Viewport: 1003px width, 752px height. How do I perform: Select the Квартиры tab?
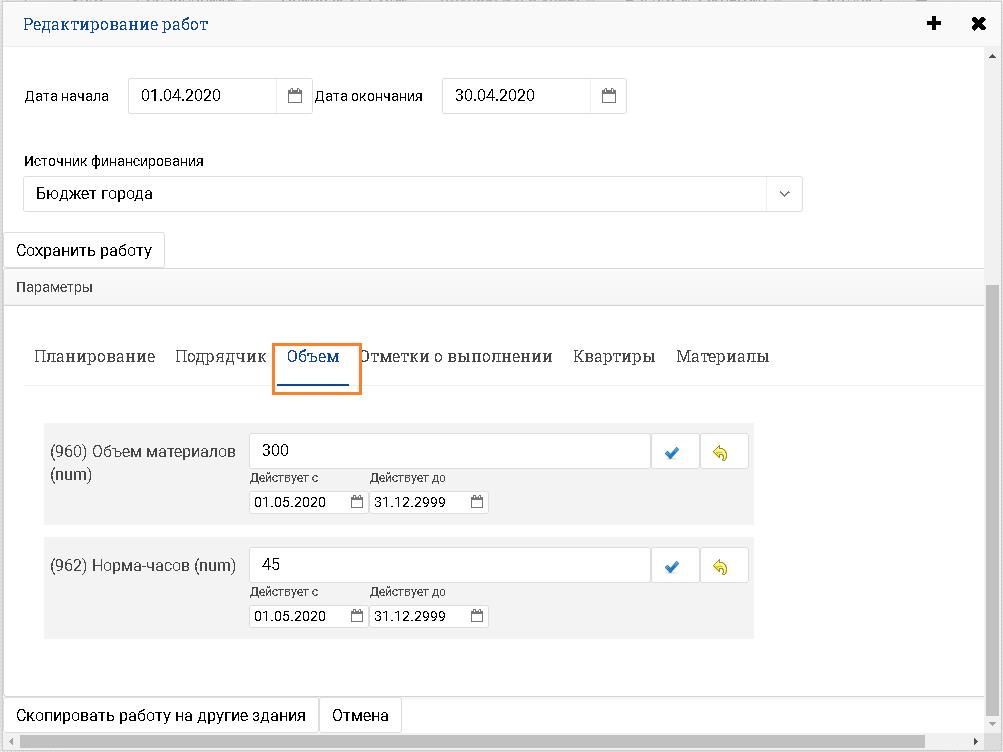(614, 357)
